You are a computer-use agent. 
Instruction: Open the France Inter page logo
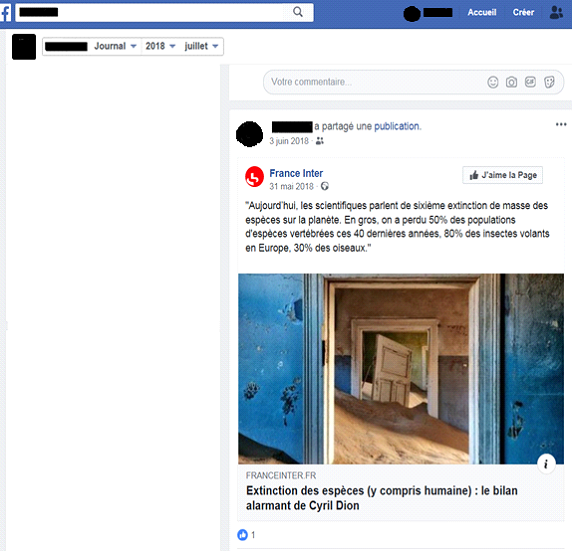[254, 177]
